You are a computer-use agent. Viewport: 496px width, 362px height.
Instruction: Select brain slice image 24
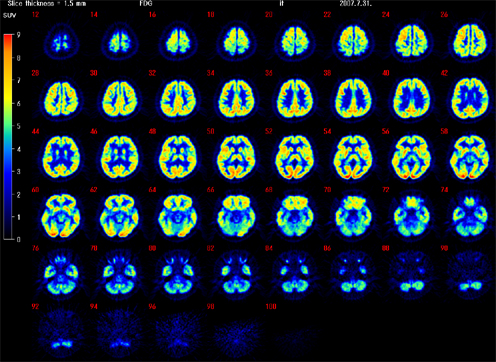(x=412, y=41)
